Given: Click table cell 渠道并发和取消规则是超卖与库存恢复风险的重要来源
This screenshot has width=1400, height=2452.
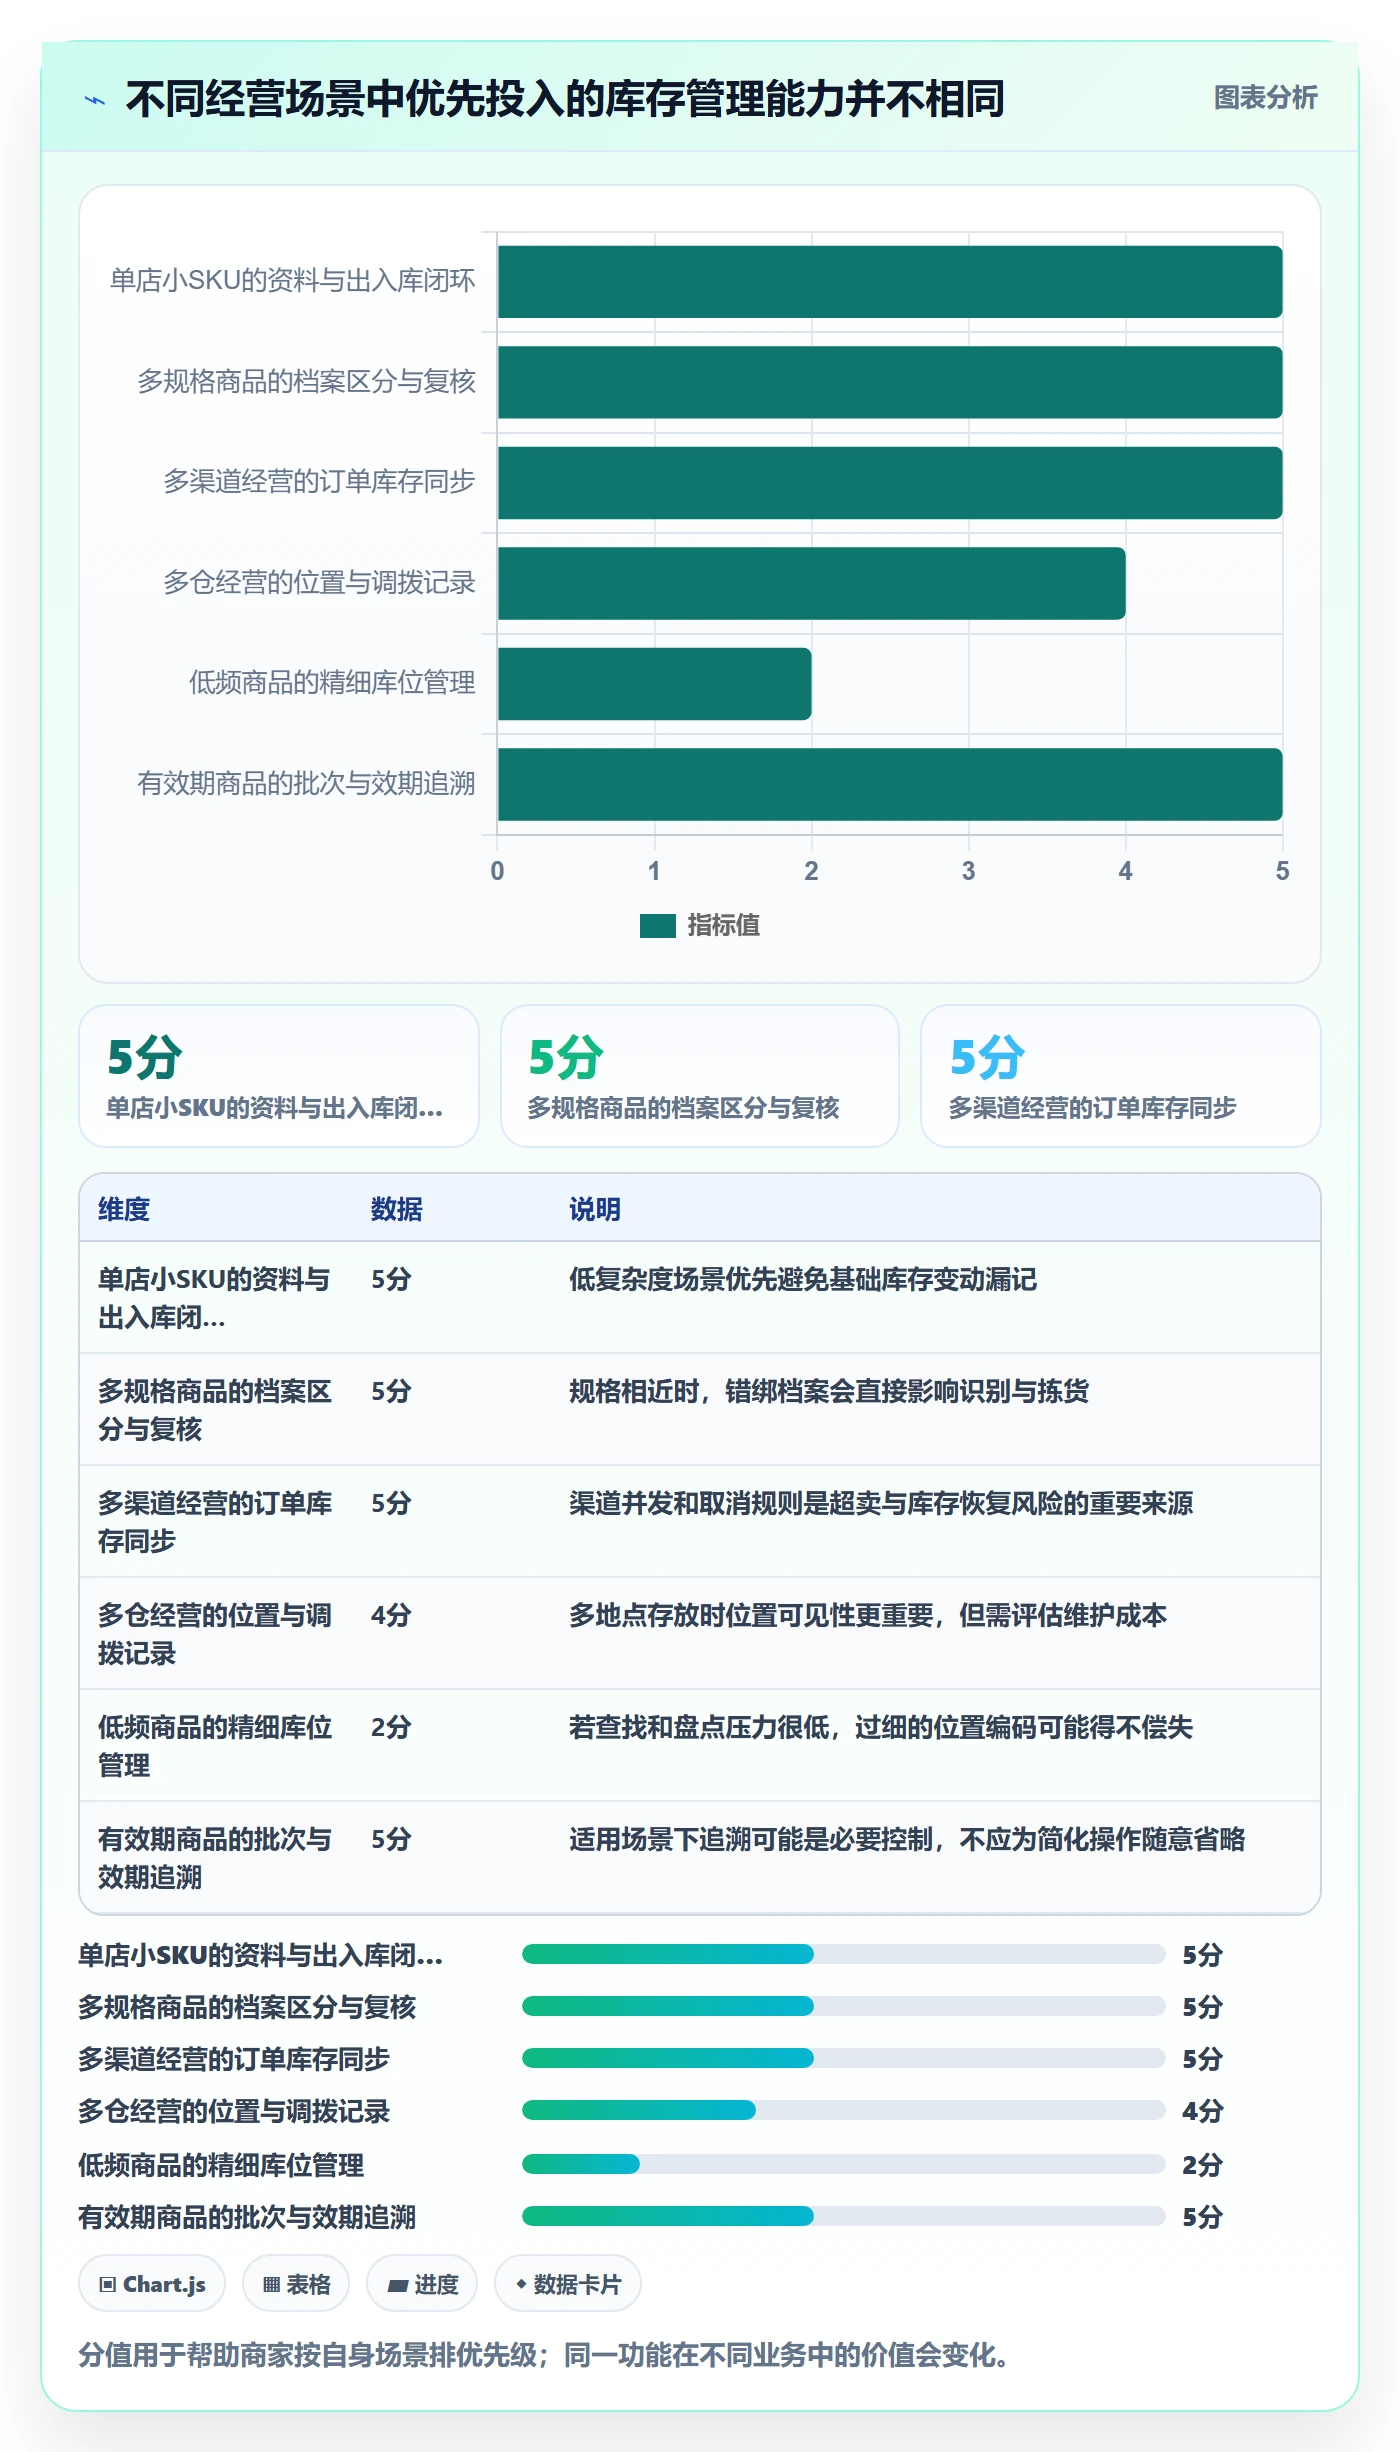Looking at the screenshot, I should click(x=881, y=1503).
